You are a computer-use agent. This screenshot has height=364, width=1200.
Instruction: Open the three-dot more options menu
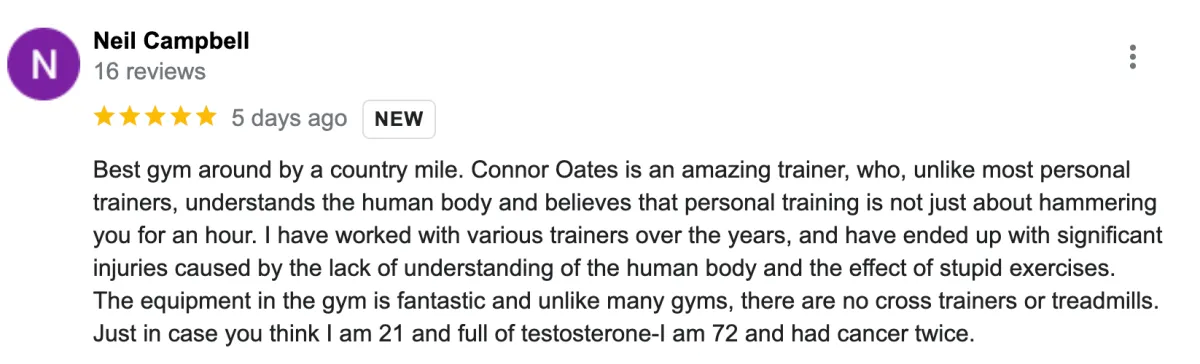point(1132,57)
